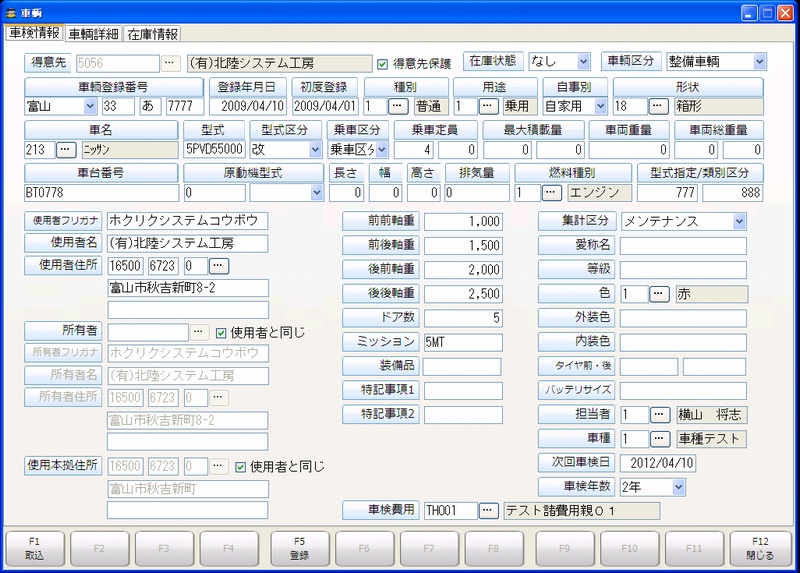Toggle 使用者と同じ for 使用本拠住所

[x=240, y=466]
